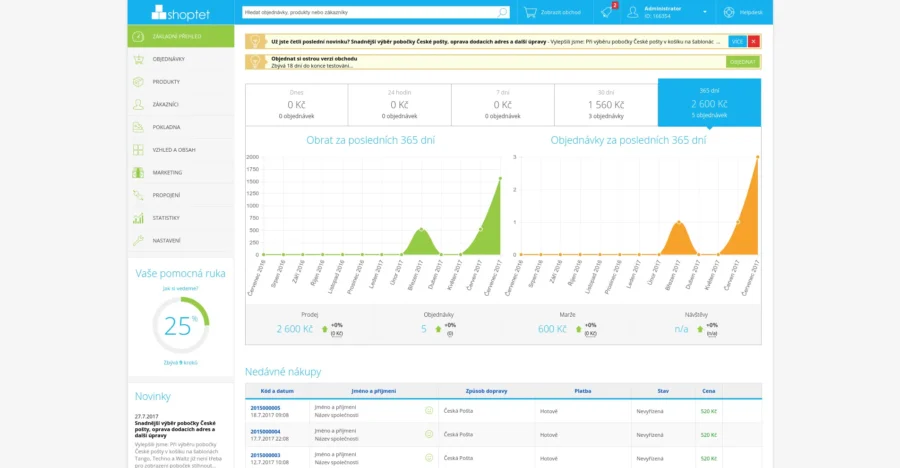
Task: Click lightbulb icon in order-version banner
Action: pyautogui.click(x=255, y=61)
